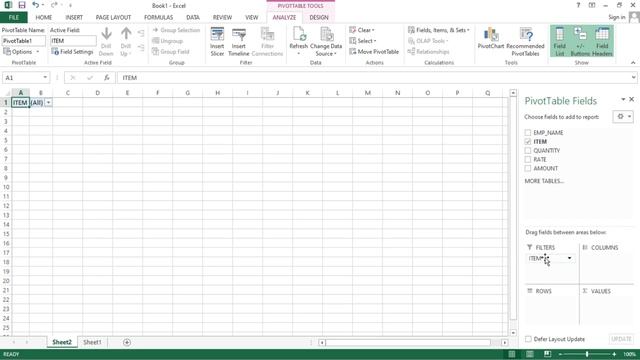Open the Select dropdown

tap(363, 41)
